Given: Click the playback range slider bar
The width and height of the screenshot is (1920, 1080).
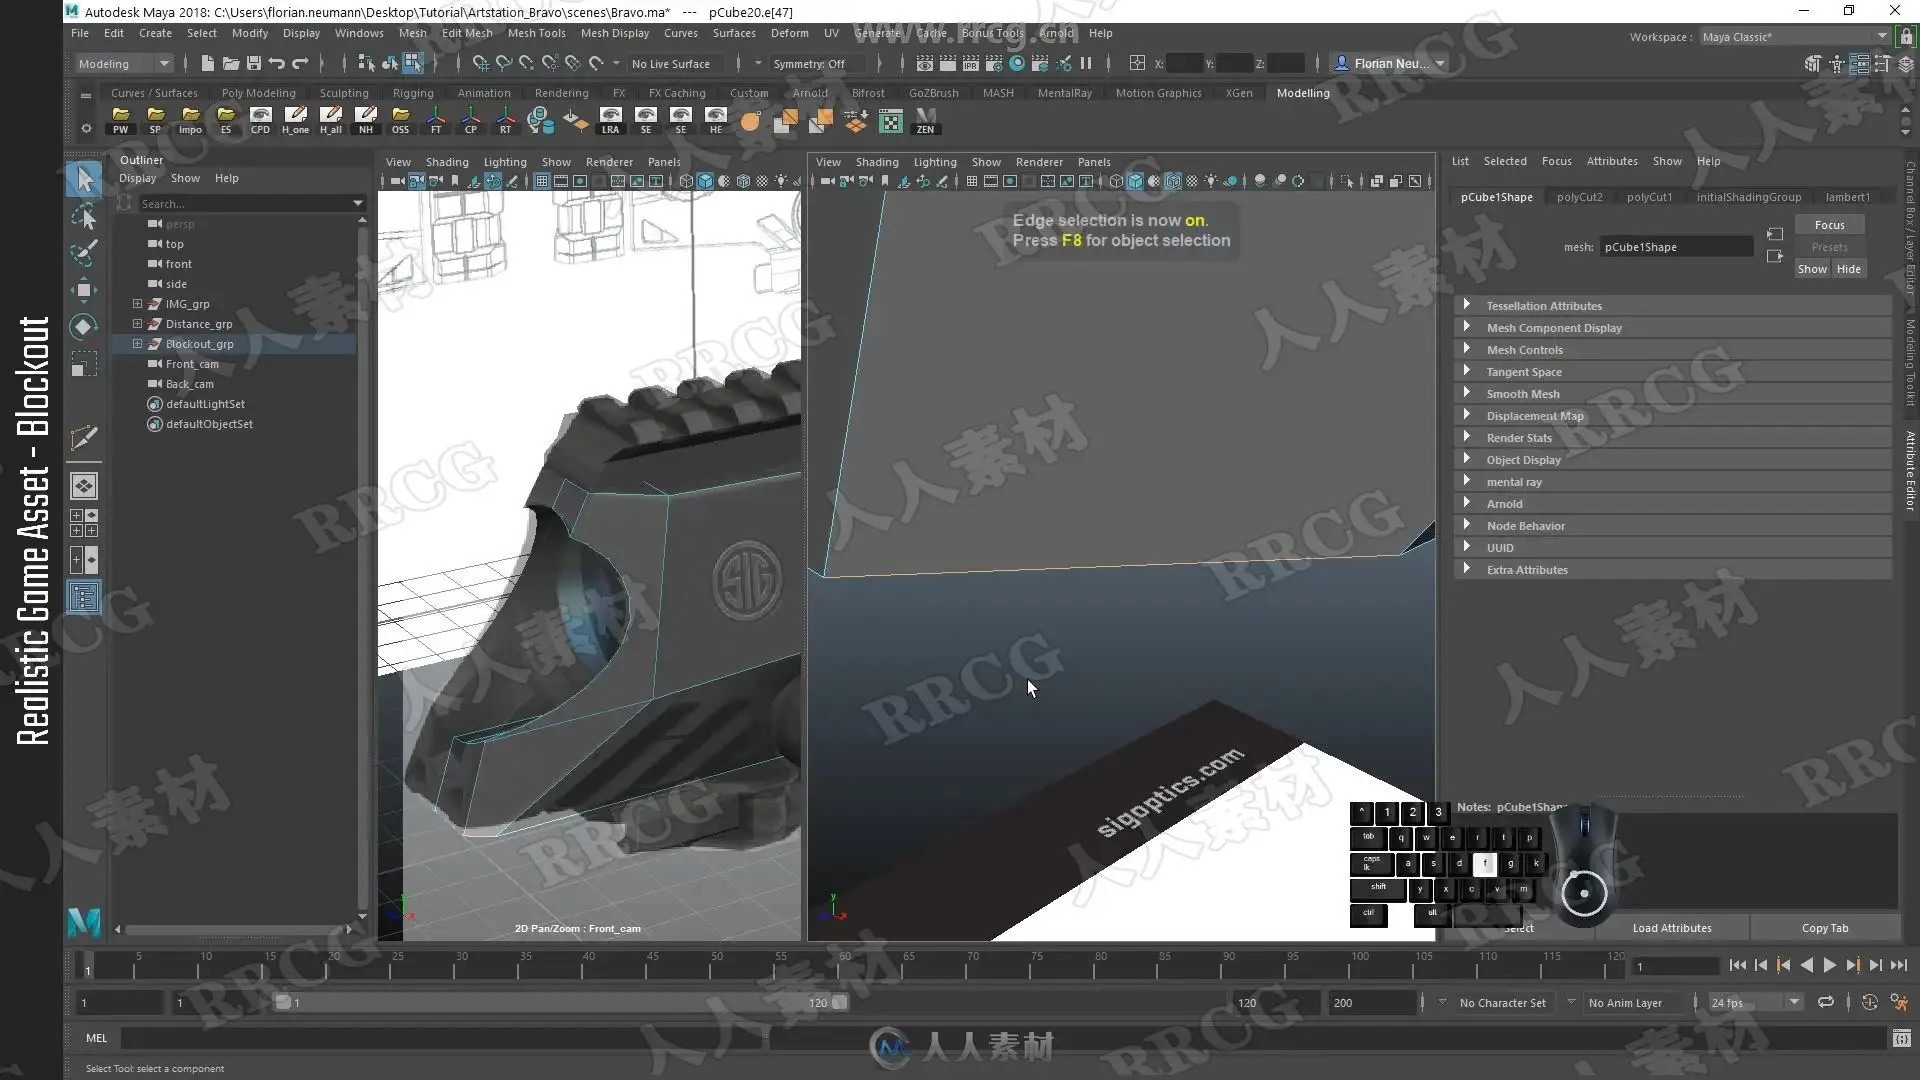Looking at the screenshot, I should pyautogui.click(x=560, y=1002).
